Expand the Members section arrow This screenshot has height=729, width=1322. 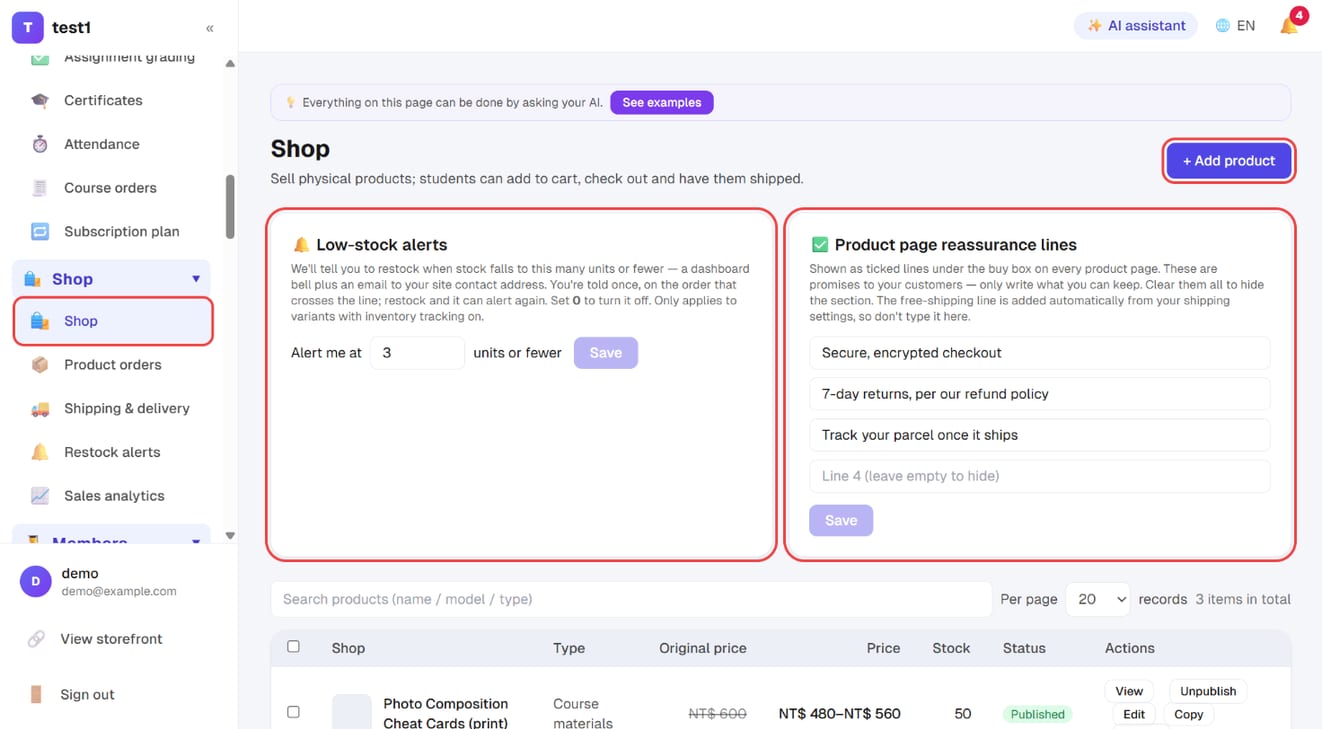pyautogui.click(x=196, y=541)
